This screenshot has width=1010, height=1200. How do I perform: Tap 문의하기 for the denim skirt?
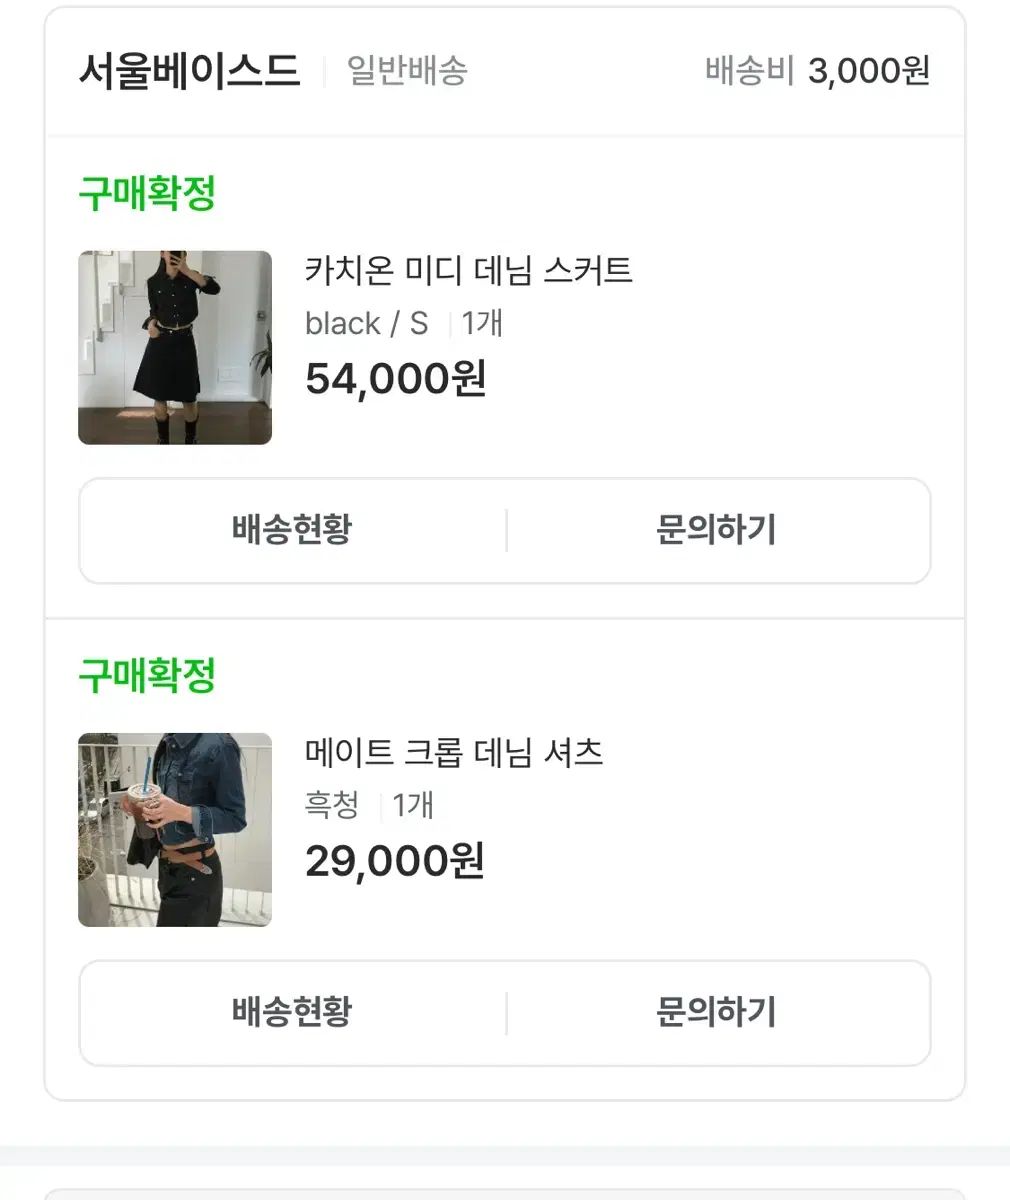pyautogui.click(x=716, y=530)
